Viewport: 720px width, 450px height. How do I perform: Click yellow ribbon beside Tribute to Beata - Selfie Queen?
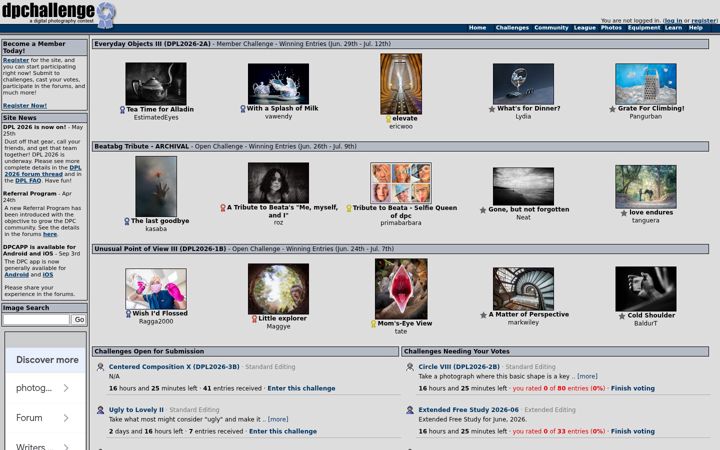349,208
